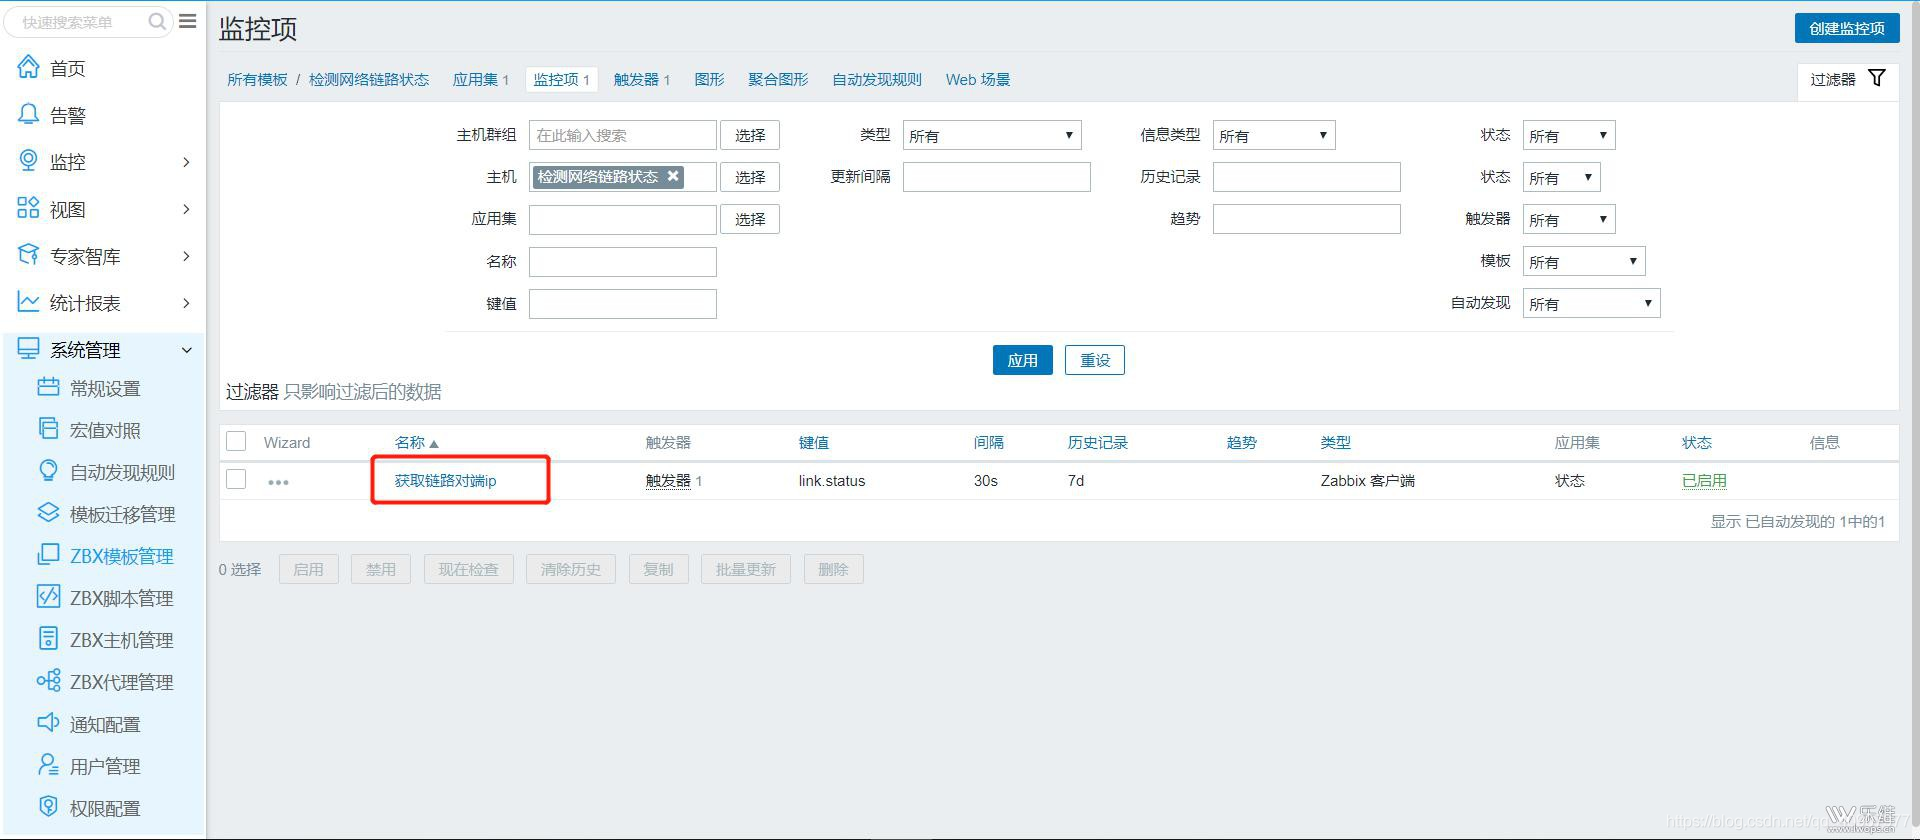This screenshot has width=1920, height=840.
Task: Switch to 图形 tab
Action: coord(709,79)
